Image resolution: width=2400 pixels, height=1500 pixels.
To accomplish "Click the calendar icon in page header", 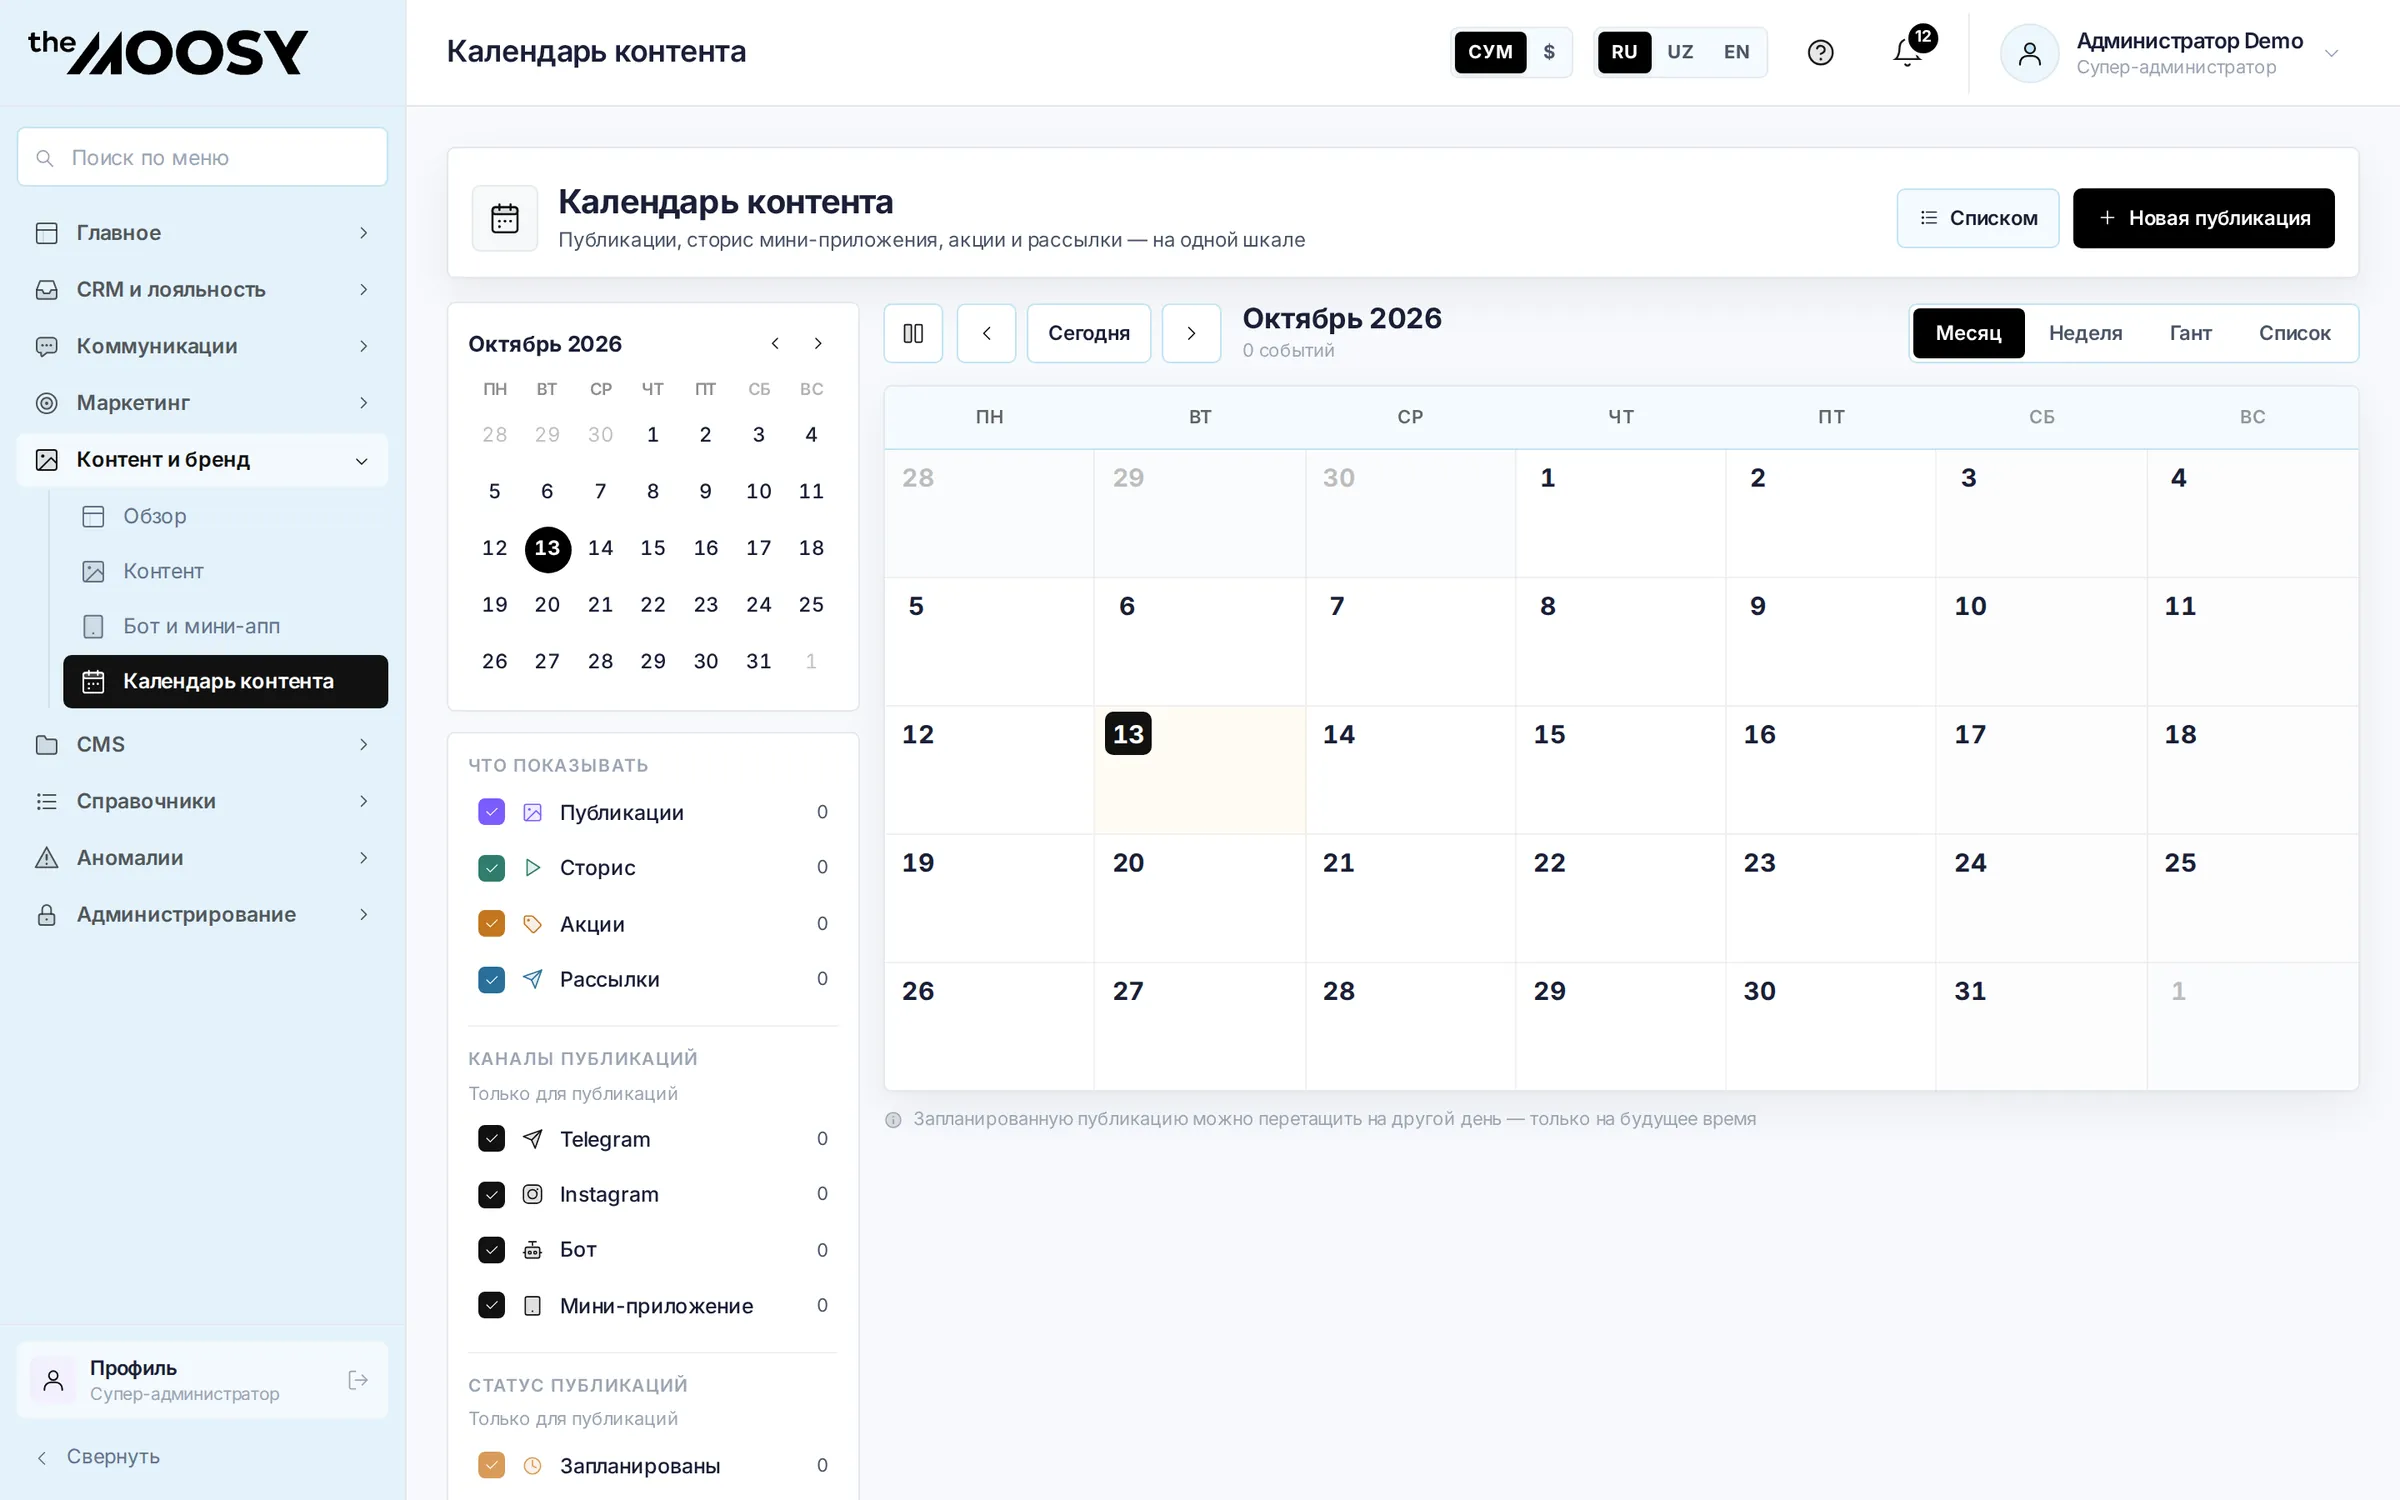I will coord(505,218).
